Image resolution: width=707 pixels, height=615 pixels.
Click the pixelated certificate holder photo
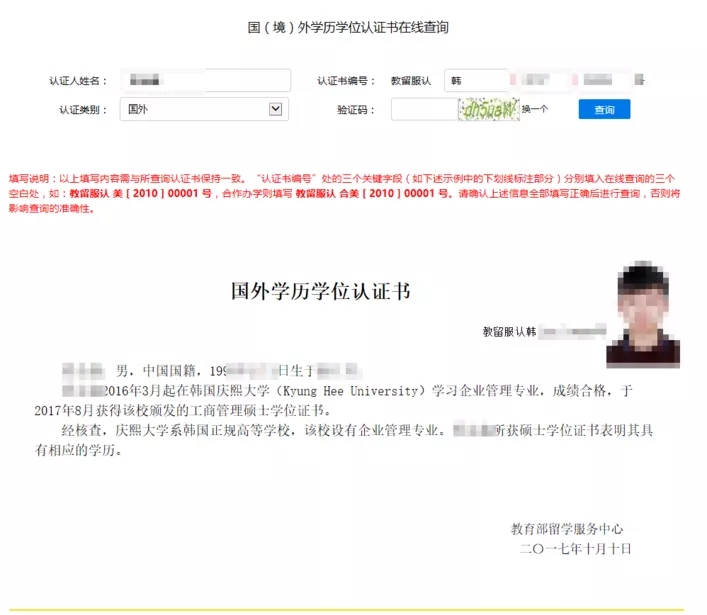point(642,313)
